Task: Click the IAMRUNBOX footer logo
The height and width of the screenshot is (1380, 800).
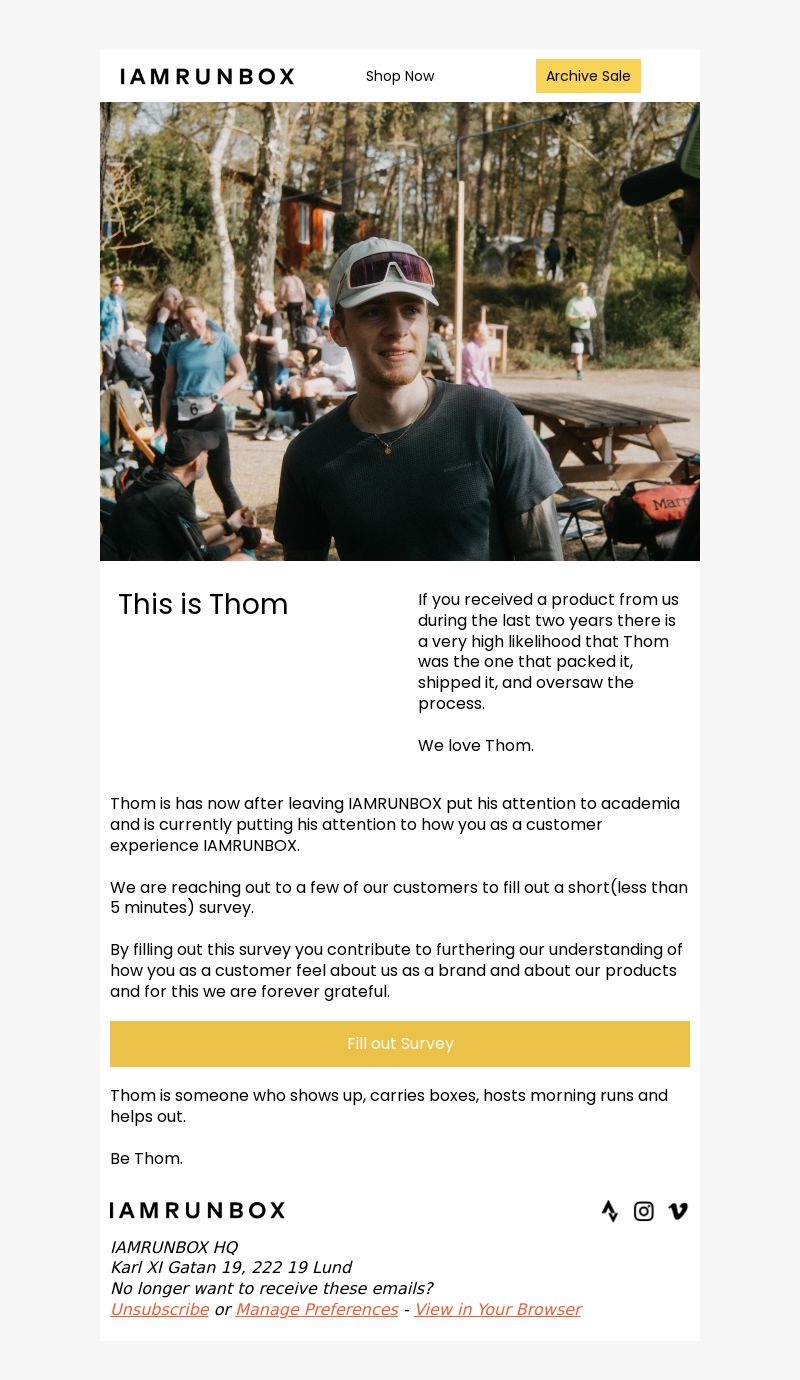Action: tap(197, 1210)
